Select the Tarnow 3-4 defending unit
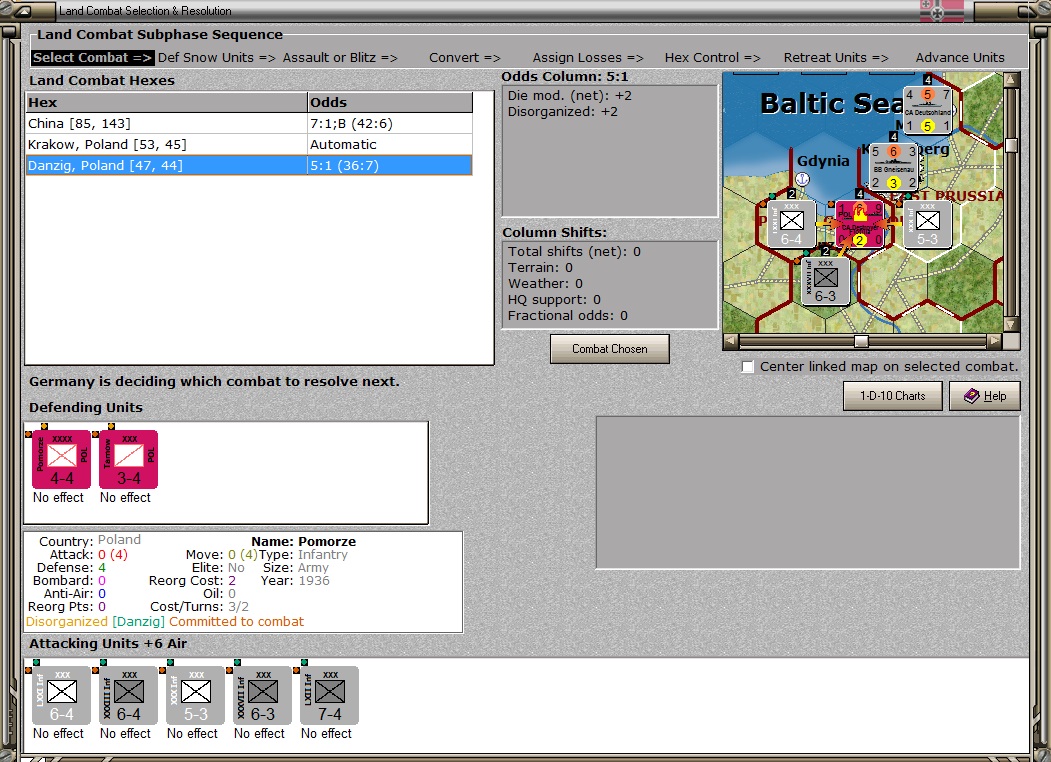The width and height of the screenshot is (1051, 762). click(128, 459)
